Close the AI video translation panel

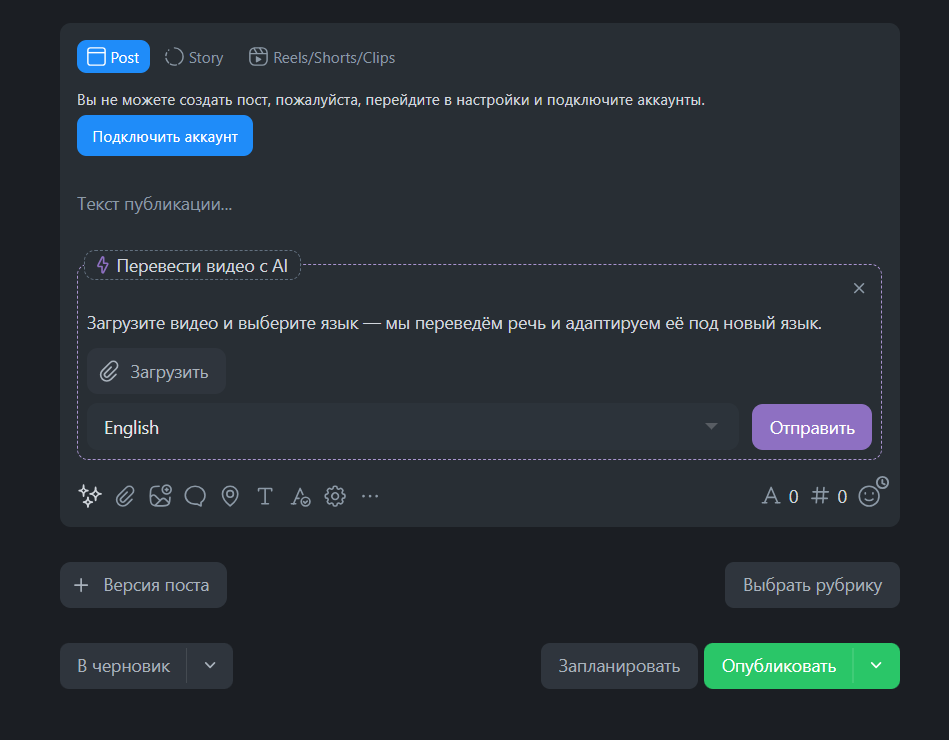pyautogui.click(x=859, y=288)
